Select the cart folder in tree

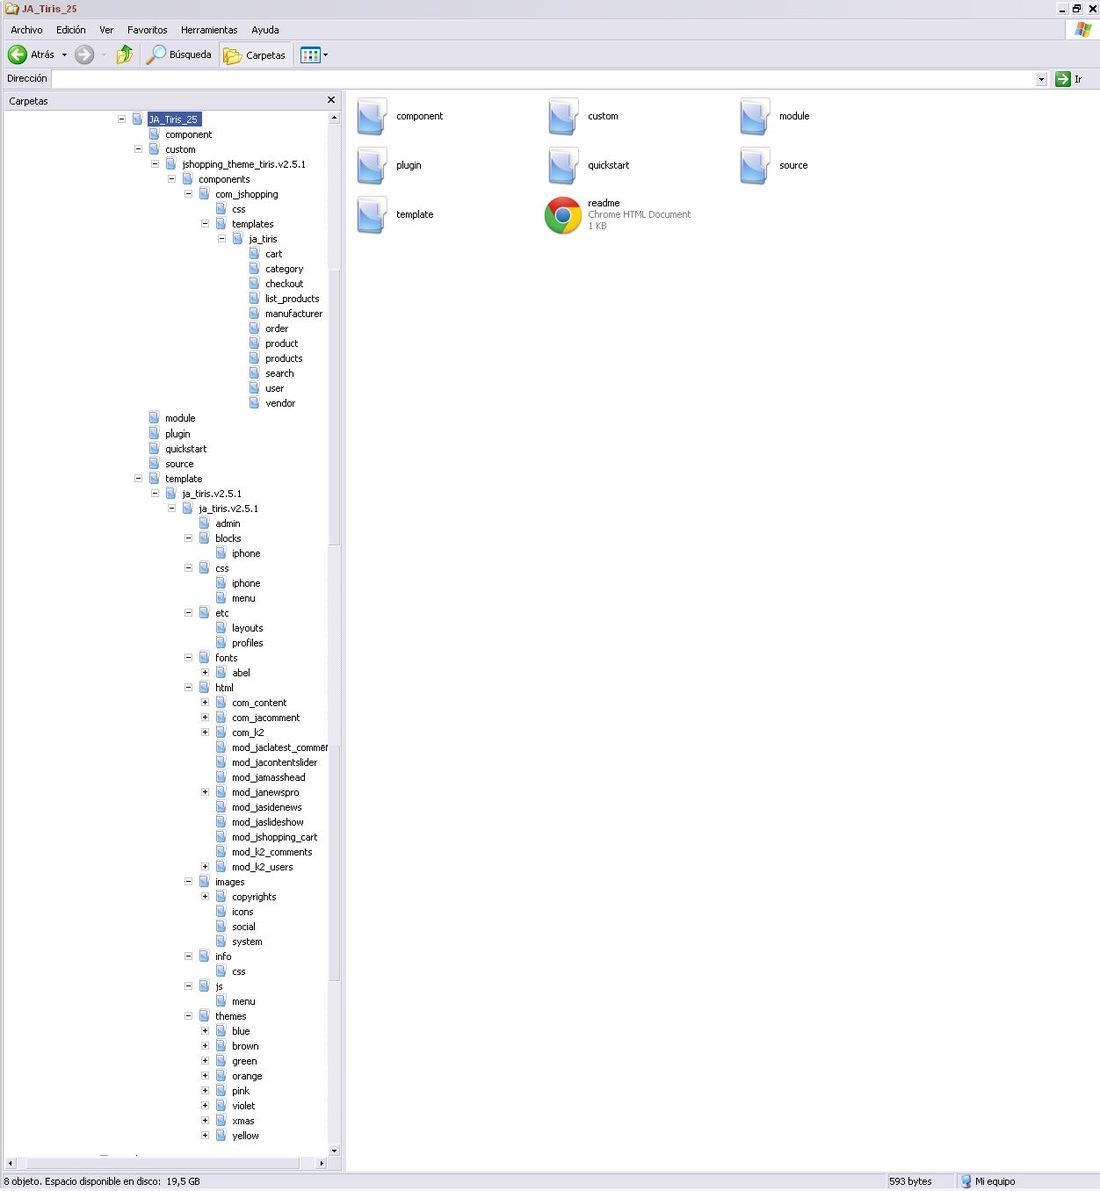click(x=273, y=254)
